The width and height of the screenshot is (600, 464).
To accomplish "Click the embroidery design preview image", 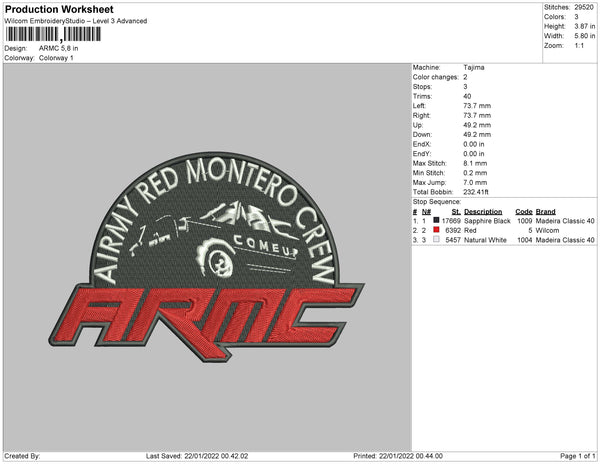I will point(207,257).
